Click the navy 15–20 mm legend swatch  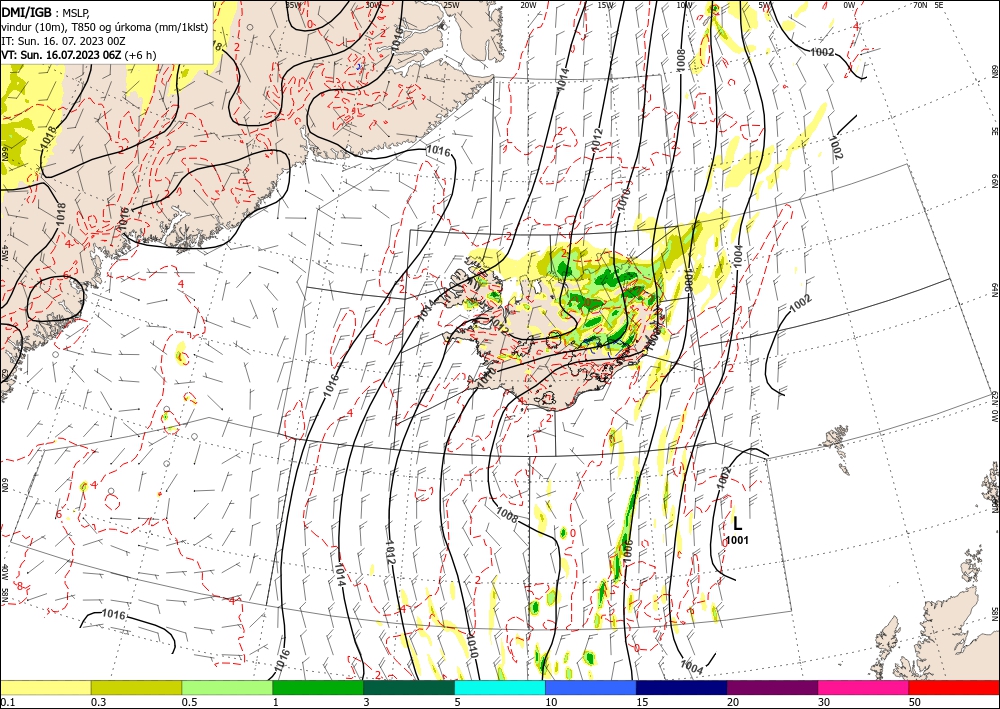pos(682,687)
